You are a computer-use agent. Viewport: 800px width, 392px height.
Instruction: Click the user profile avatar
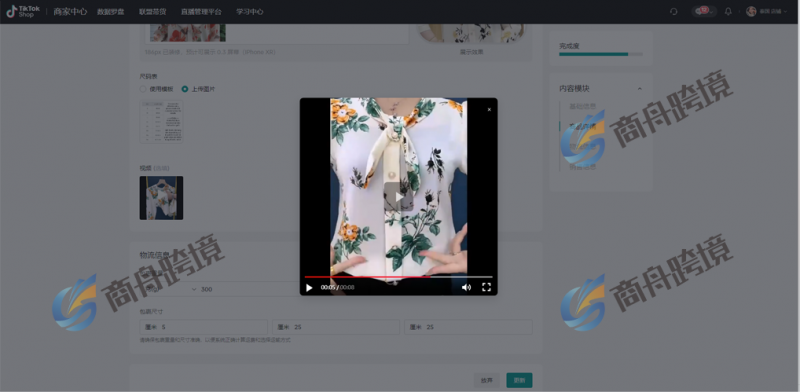(x=751, y=11)
